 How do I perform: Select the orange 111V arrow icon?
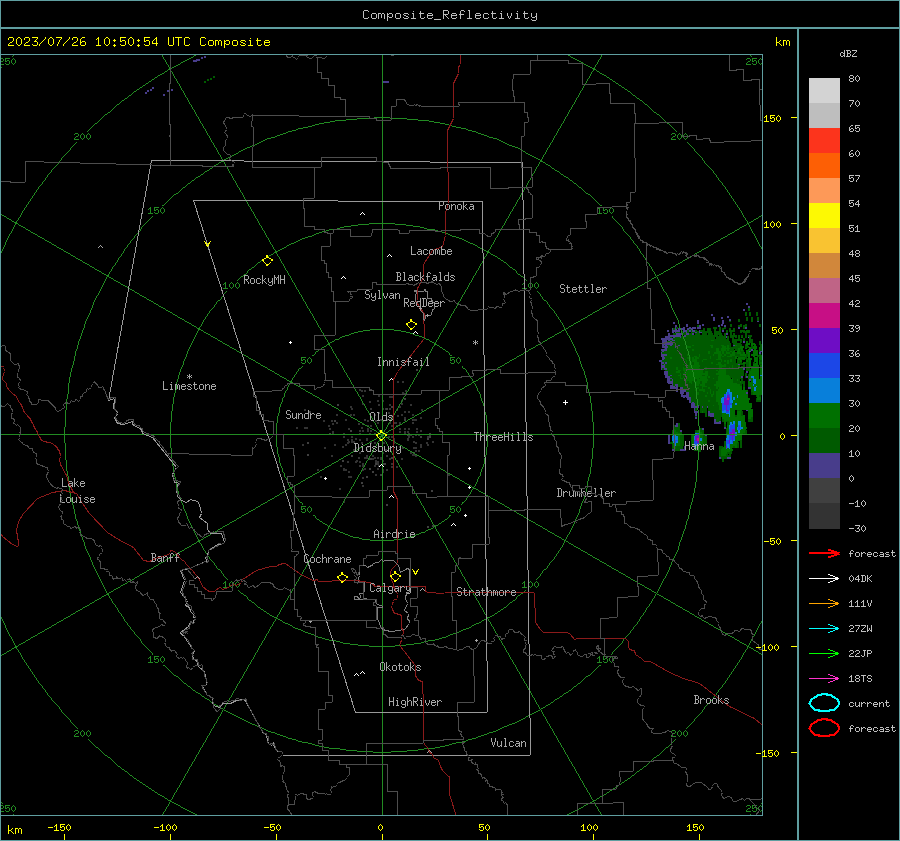pos(824,603)
